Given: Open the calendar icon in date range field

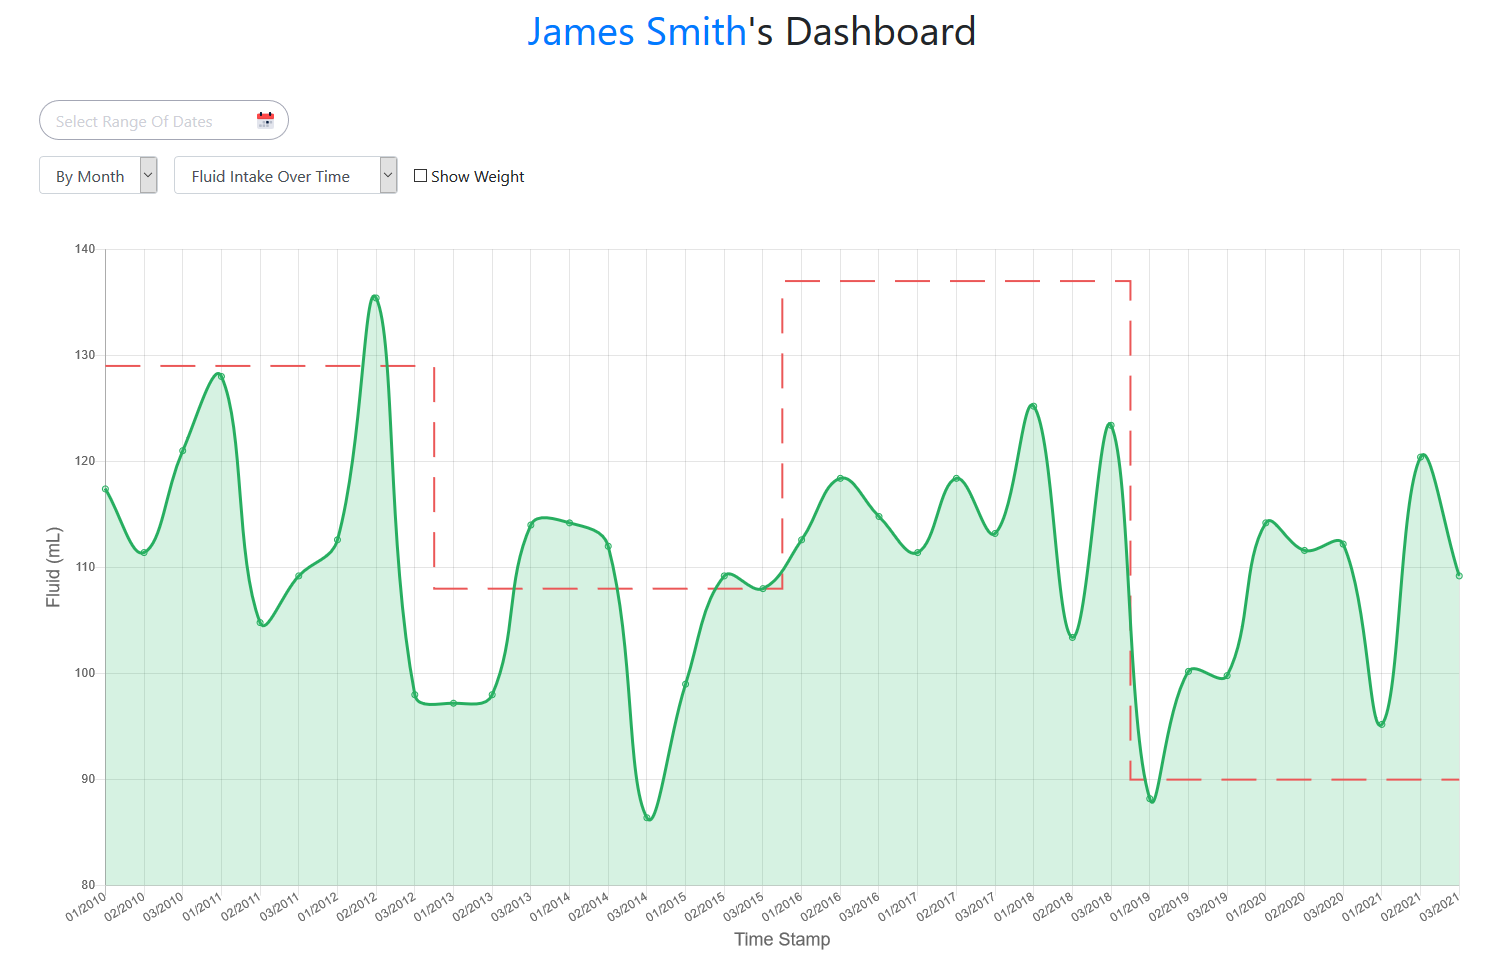Looking at the screenshot, I should pos(265,120).
